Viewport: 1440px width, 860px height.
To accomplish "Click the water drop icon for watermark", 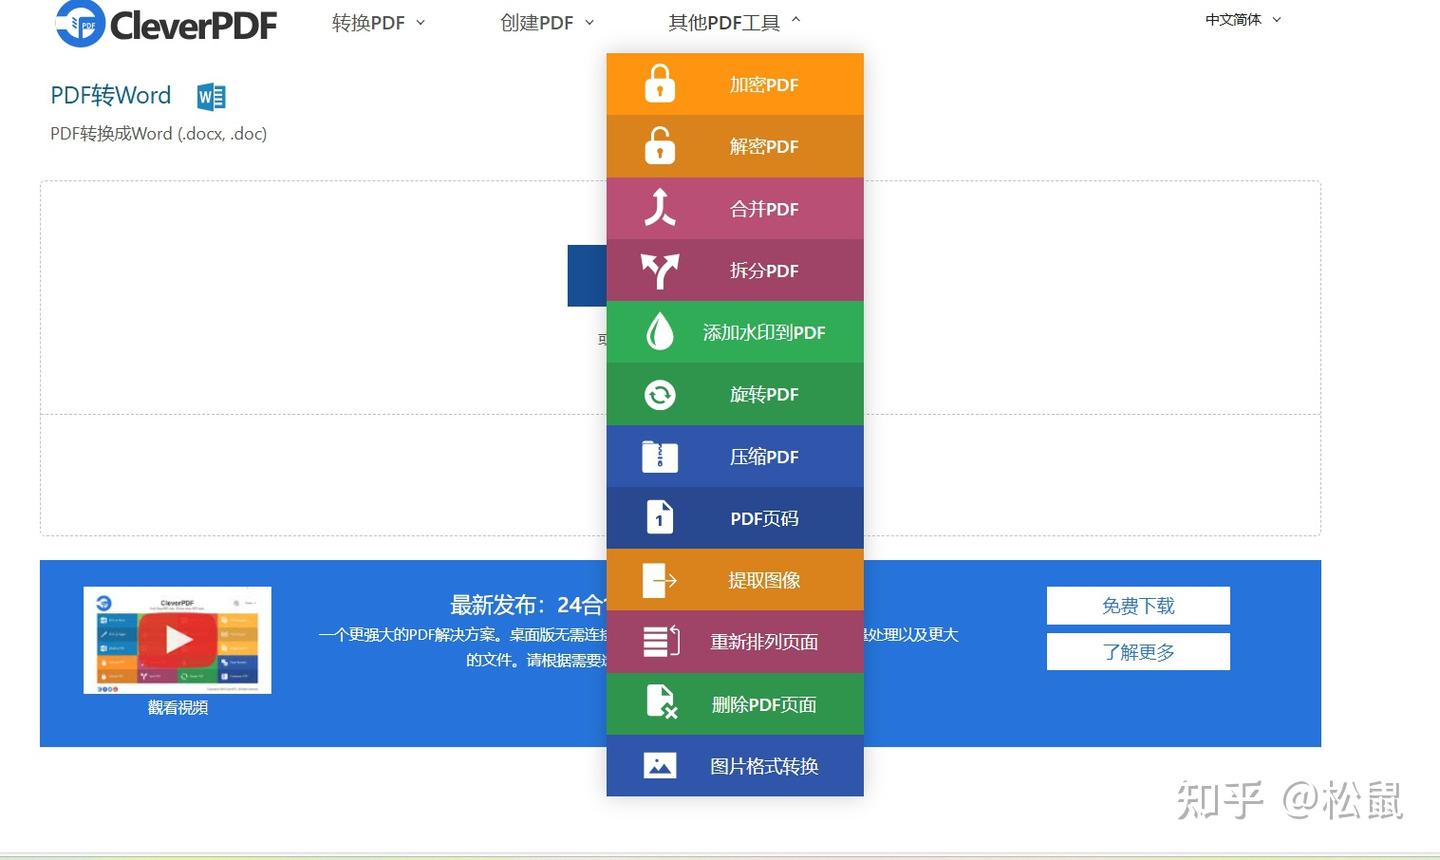I will click(x=660, y=332).
